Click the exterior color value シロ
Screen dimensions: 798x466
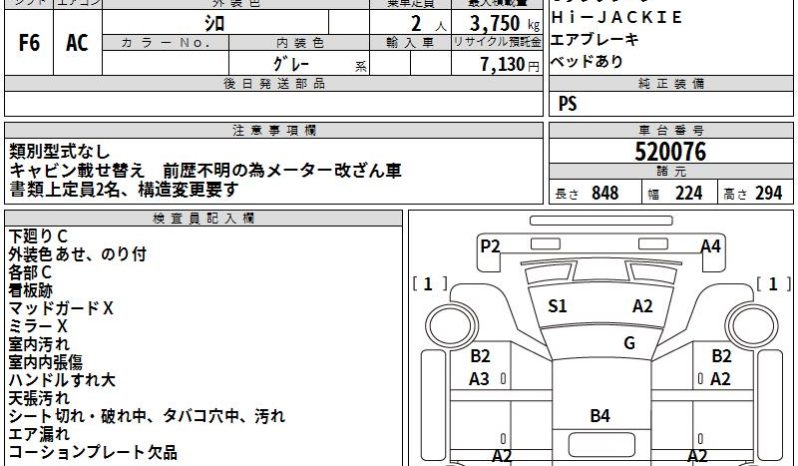(x=214, y=23)
